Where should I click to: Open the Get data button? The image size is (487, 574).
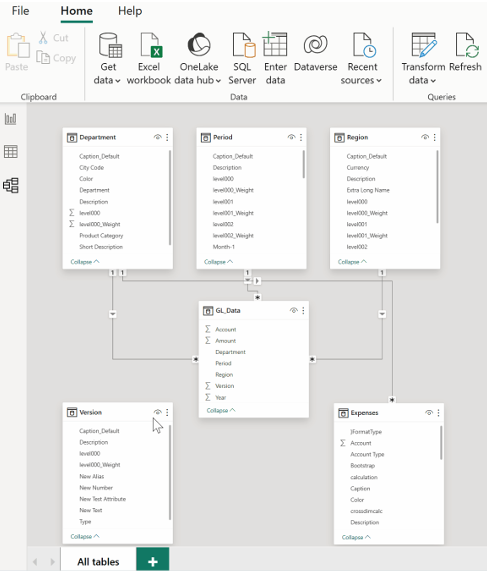coord(108,58)
